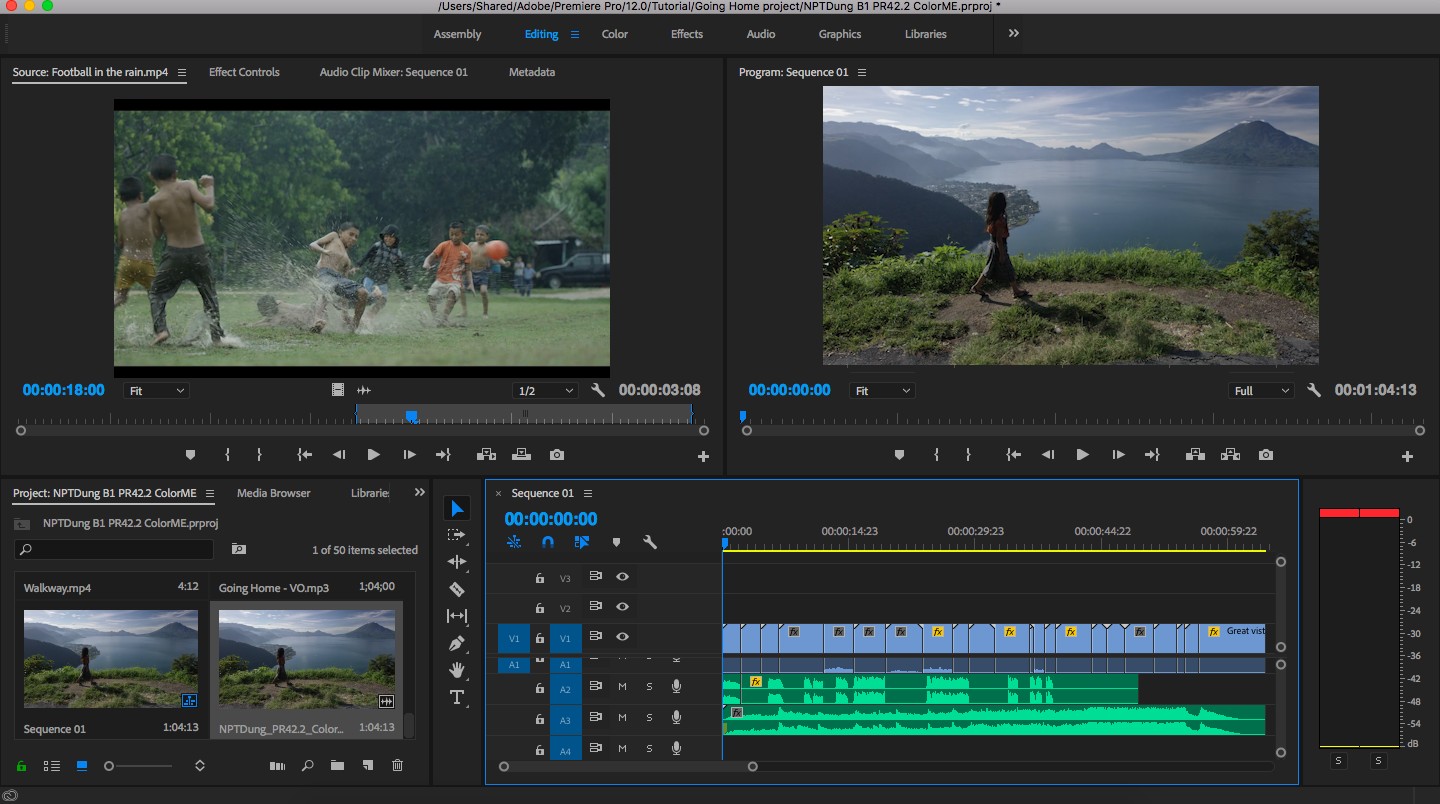The image size is (1440, 804).
Task: Add marker in Source monitor
Action: point(190,454)
